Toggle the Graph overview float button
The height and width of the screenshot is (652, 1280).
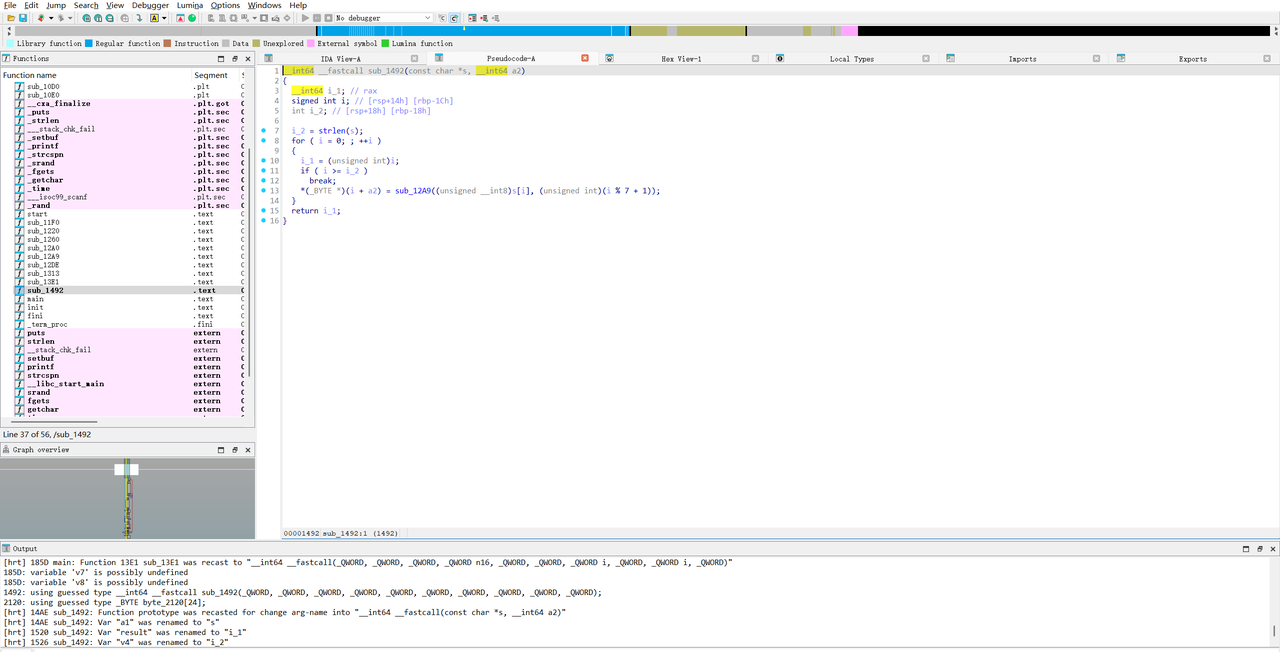point(235,450)
